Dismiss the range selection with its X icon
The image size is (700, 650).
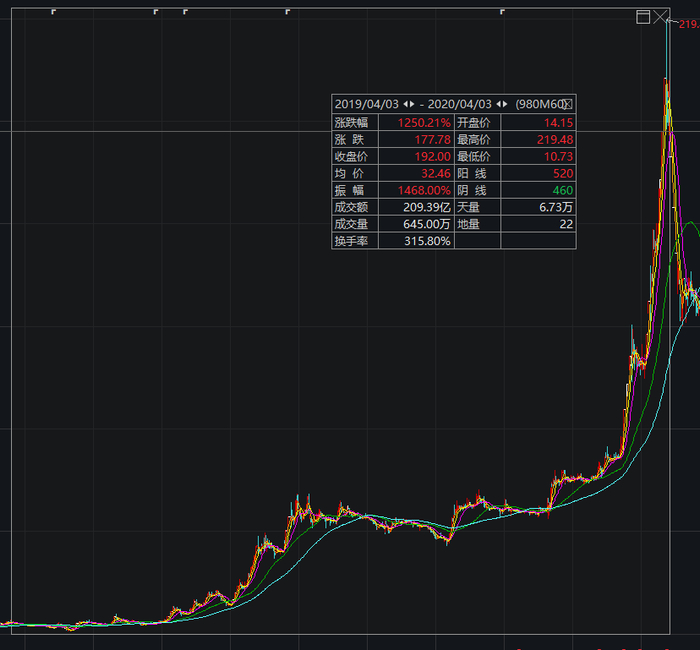659,17
